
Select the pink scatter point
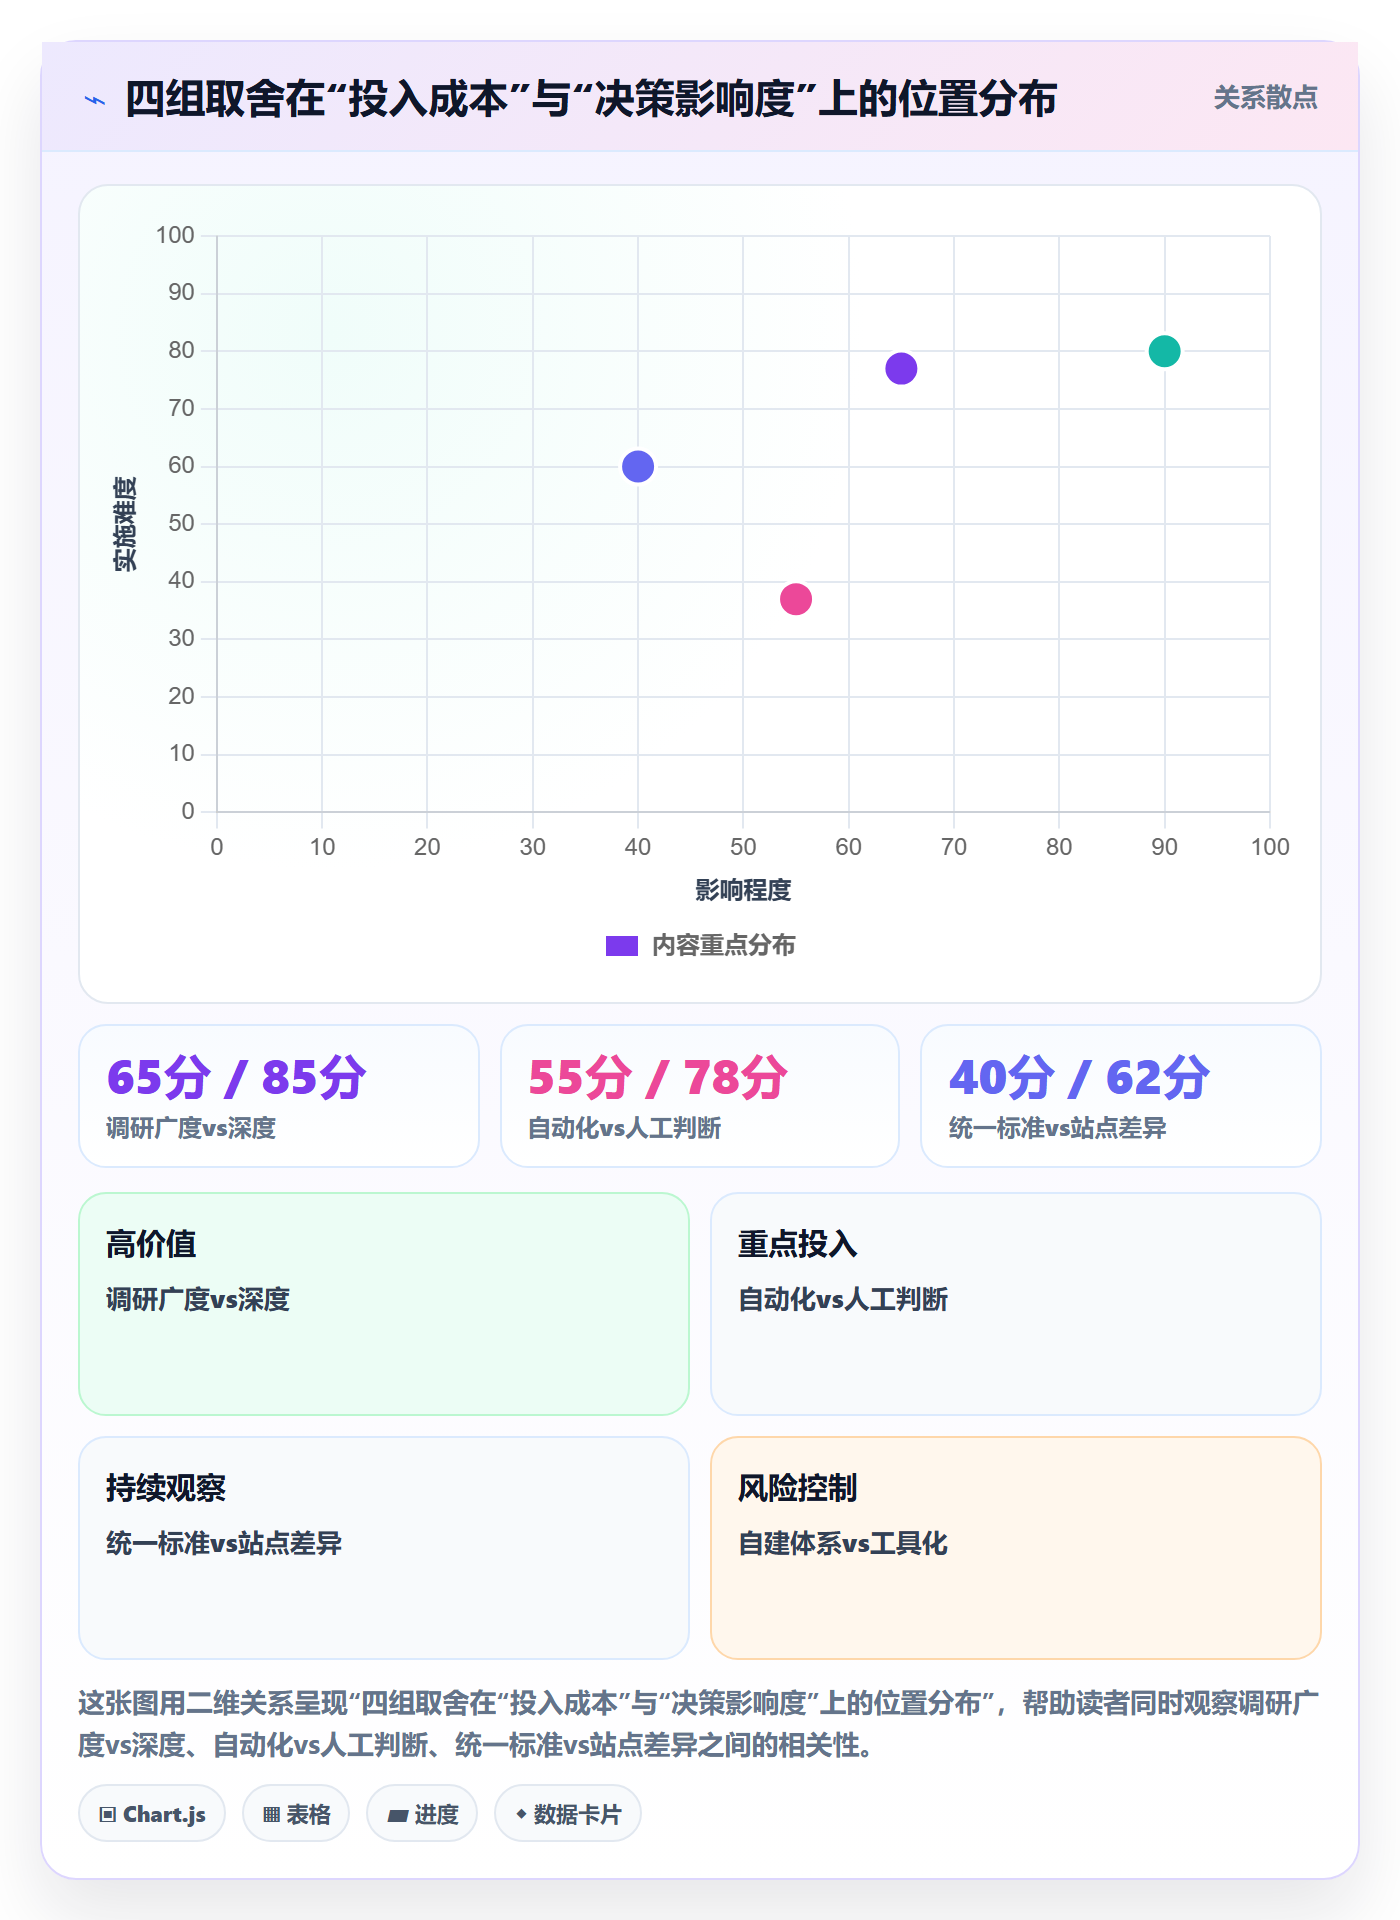coord(796,599)
